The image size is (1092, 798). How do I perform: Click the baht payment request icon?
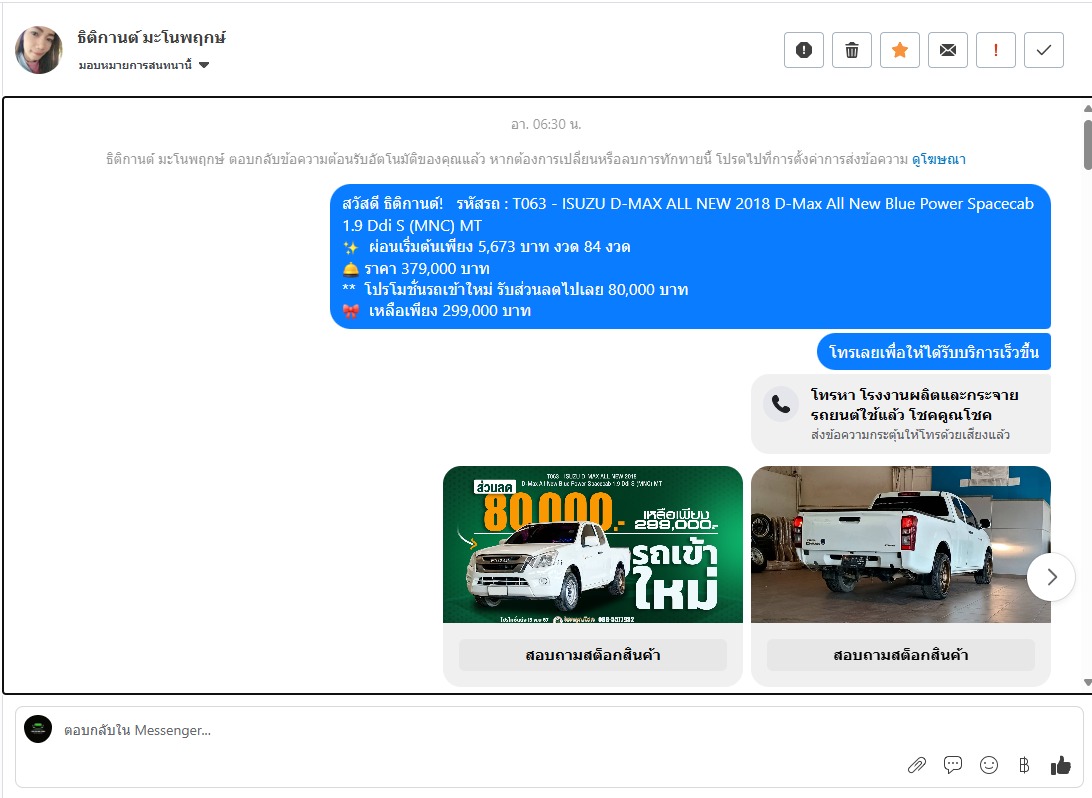1024,765
